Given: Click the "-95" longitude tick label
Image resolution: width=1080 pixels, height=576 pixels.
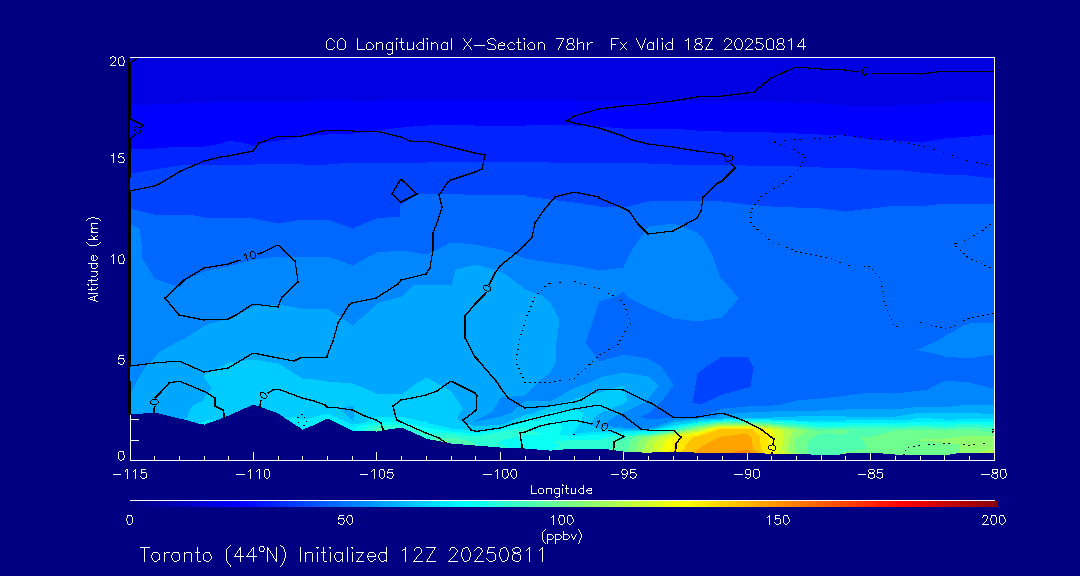Looking at the screenshot, I should pos(623,475).
